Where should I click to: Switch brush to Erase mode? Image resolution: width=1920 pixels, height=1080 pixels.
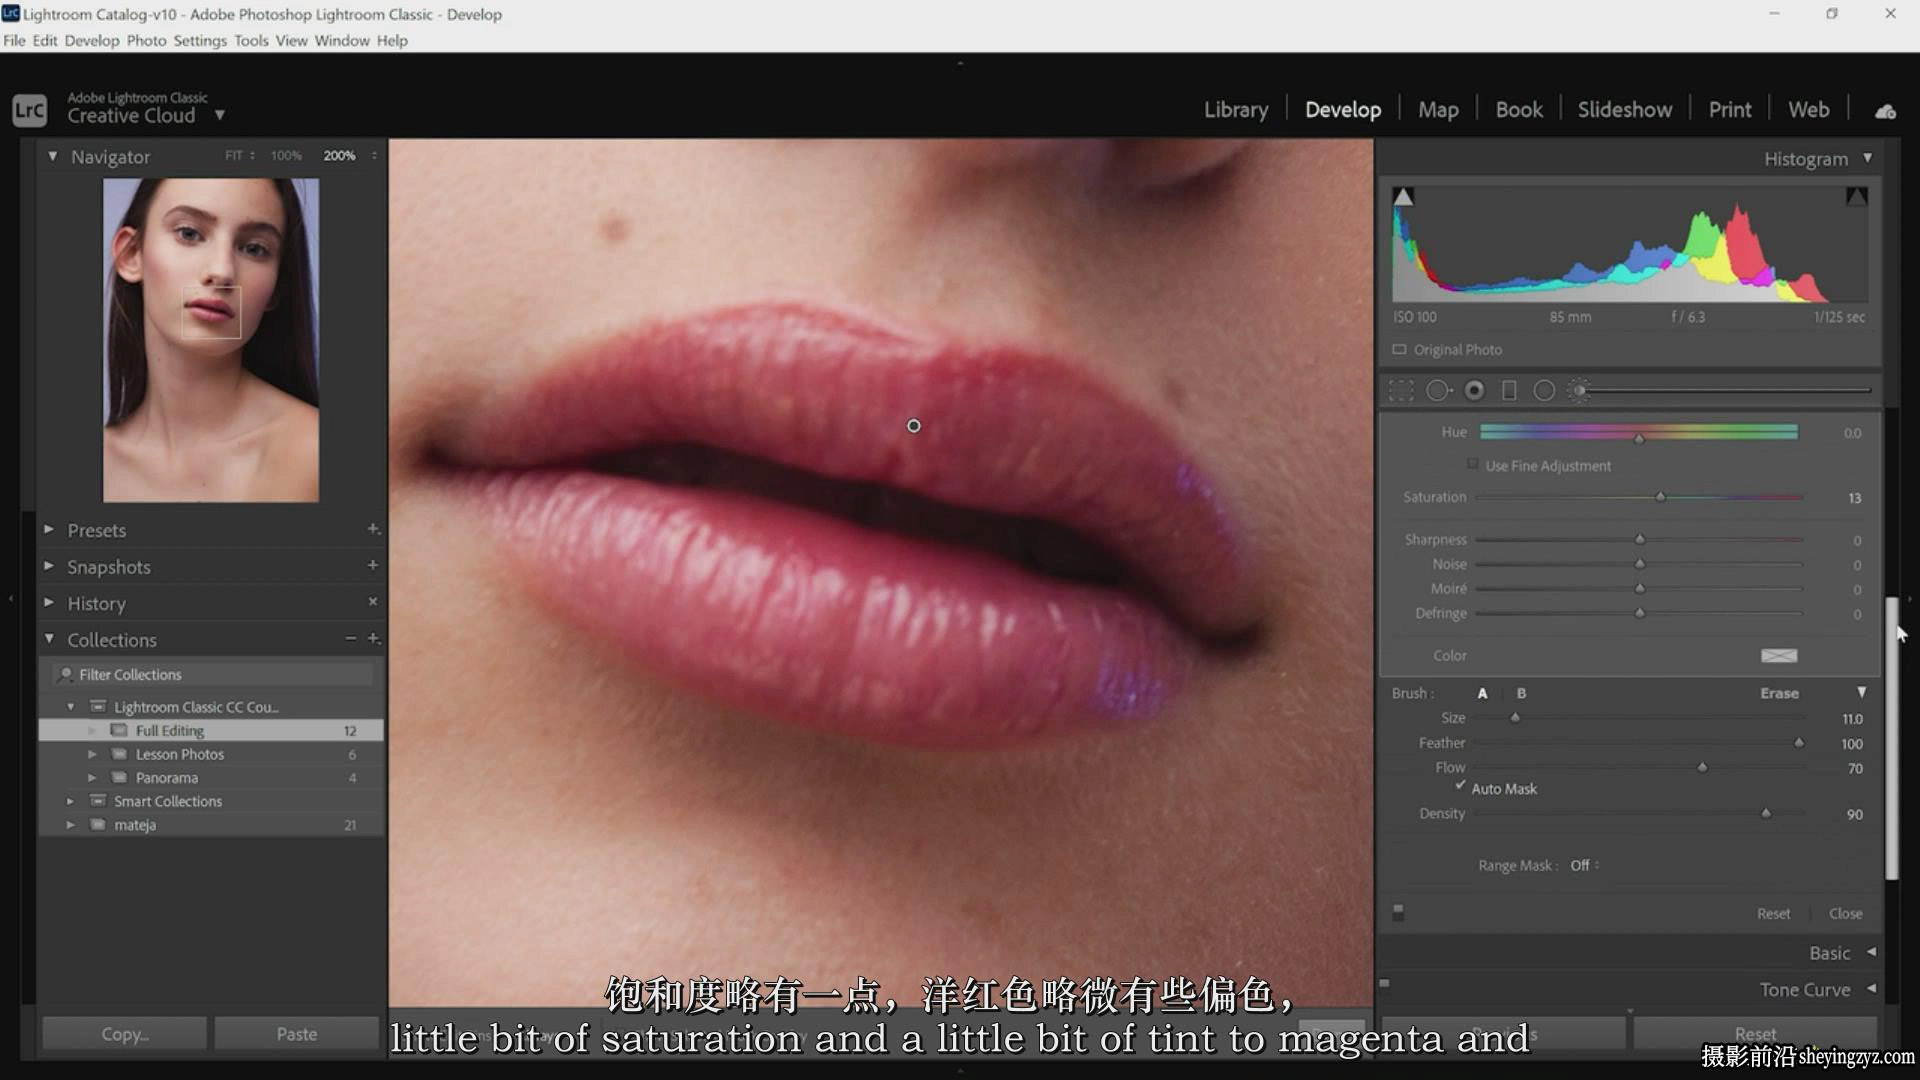coord(1779,693)
